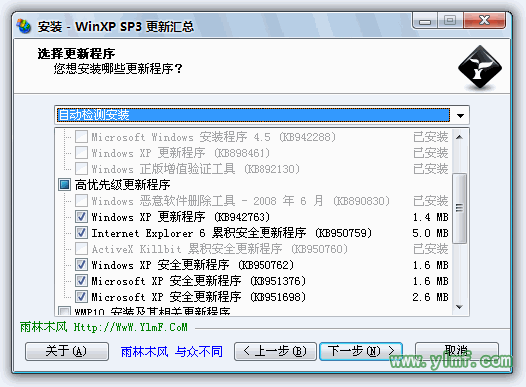Click disabled checkbox for ActiveX Killbit KB950760
This screenshot has width=526, height=387.
pos(81,249)
